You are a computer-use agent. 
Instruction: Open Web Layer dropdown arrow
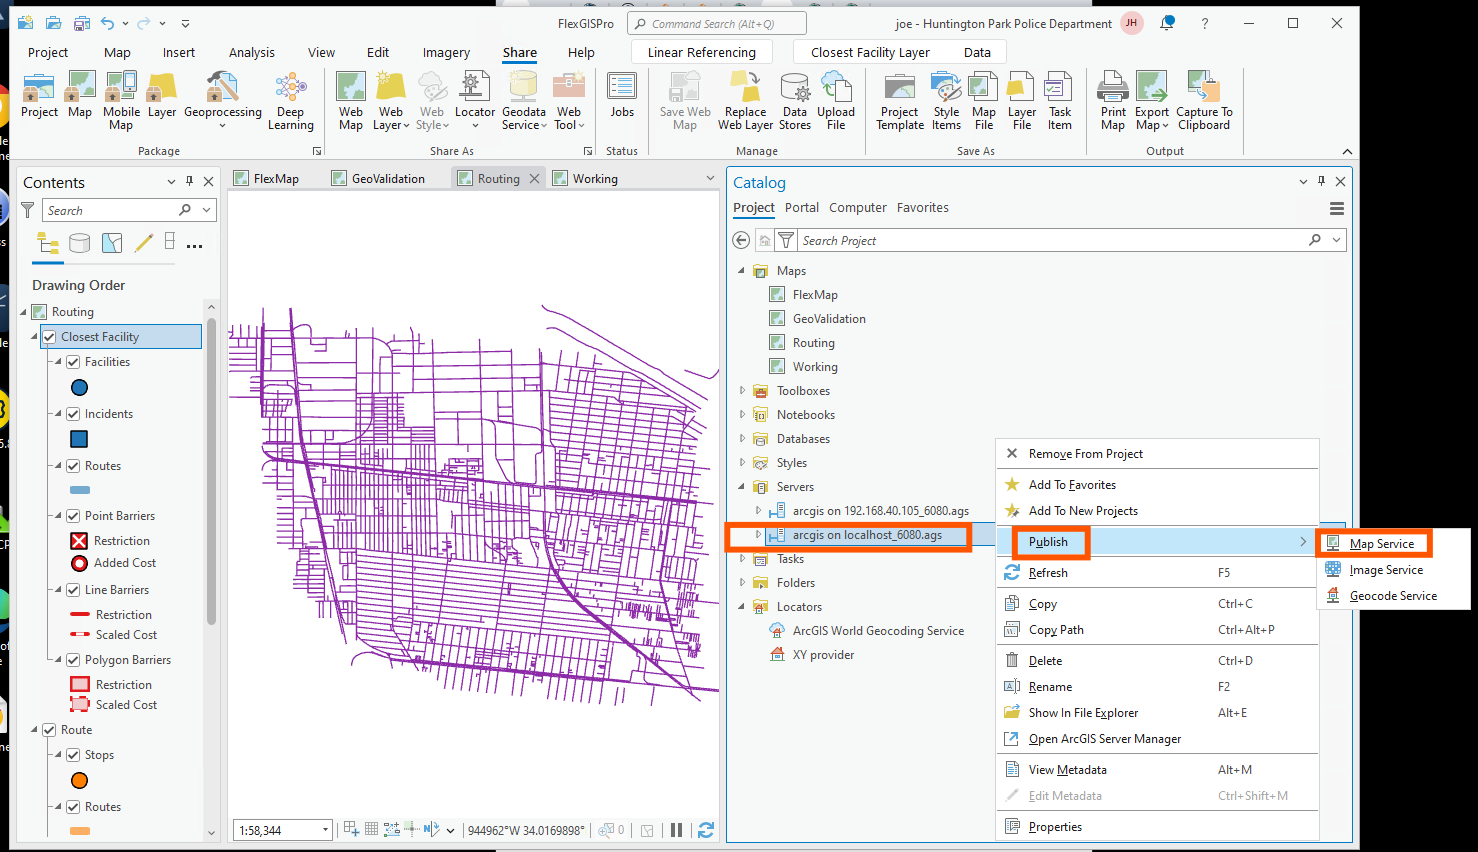coord(406,126)
